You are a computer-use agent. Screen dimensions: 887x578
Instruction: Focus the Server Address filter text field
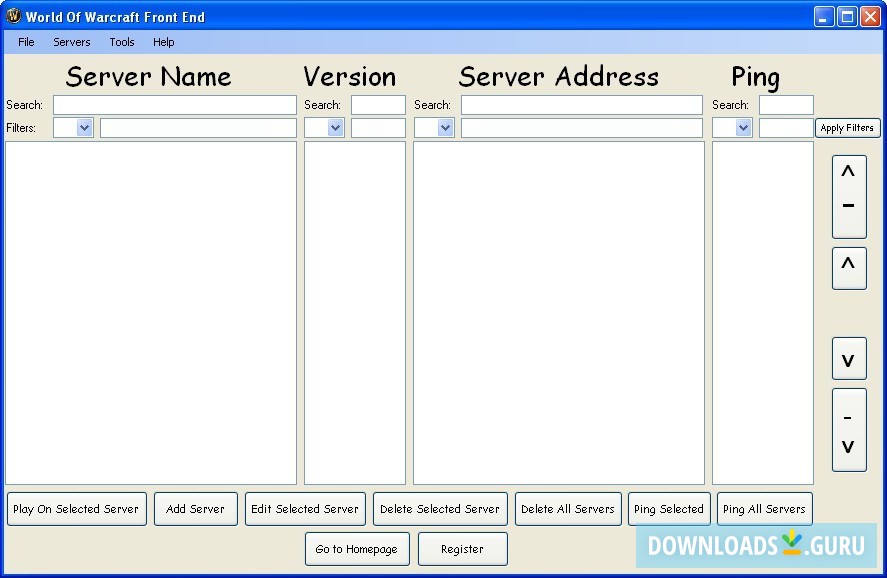tap(582, 128)
